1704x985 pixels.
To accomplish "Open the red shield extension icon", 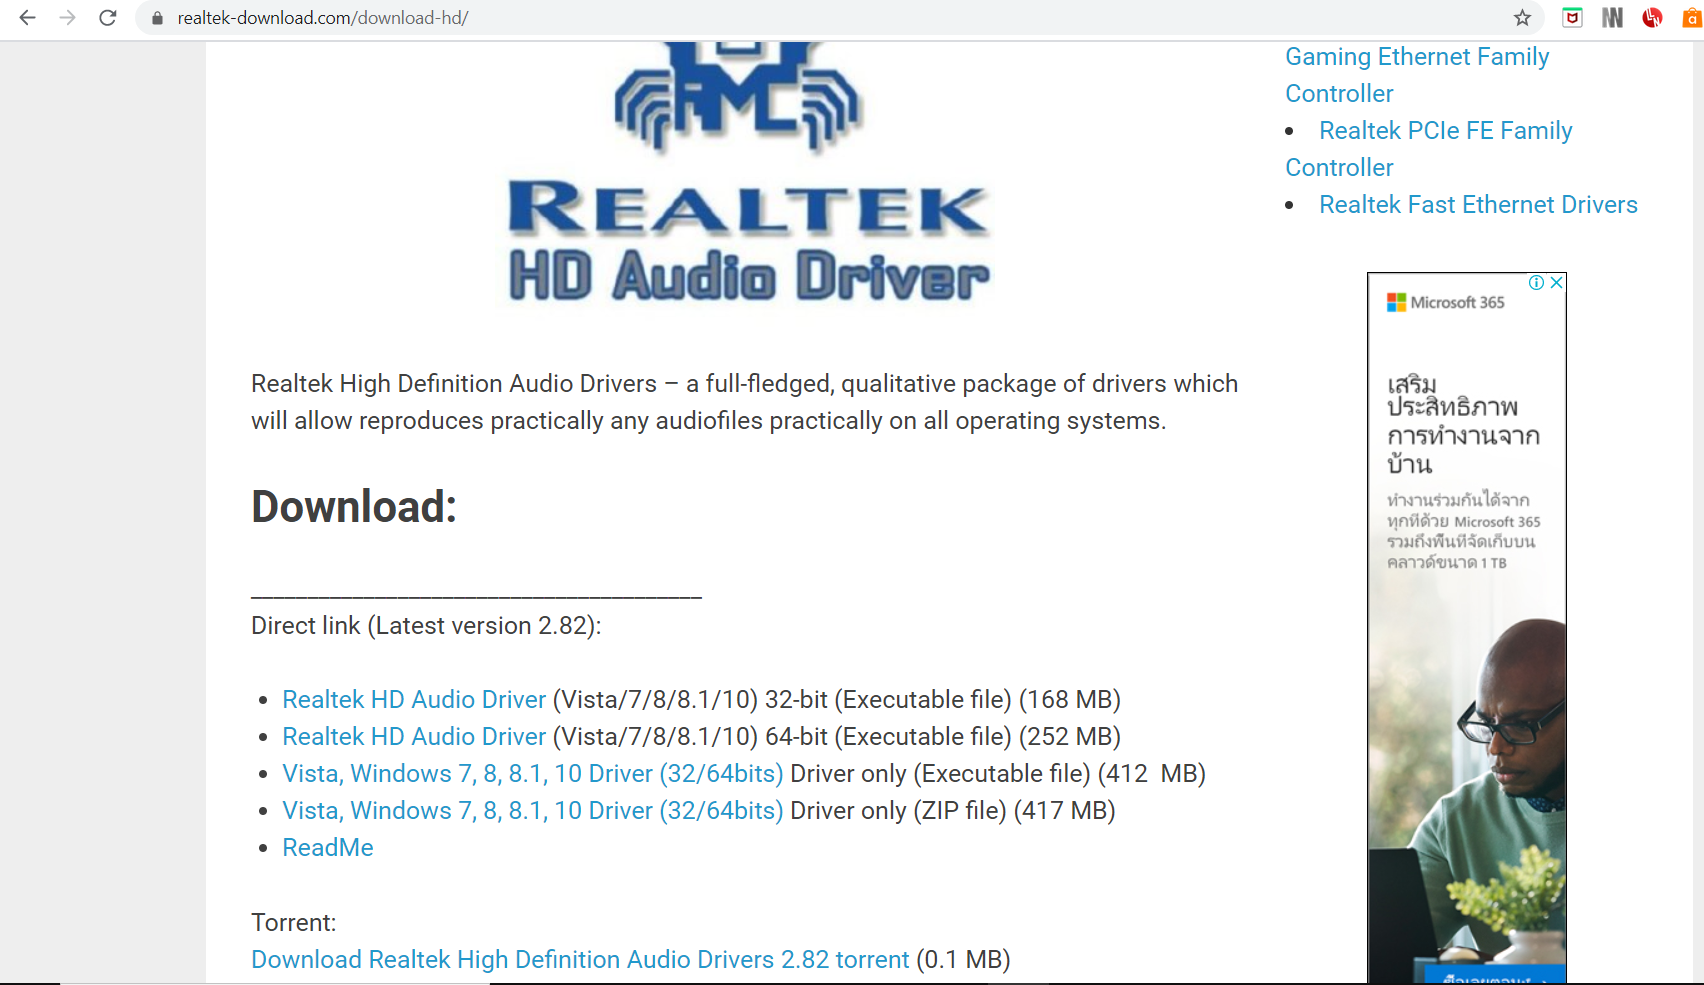I will pyautogui.click(x=1572, y=18).
